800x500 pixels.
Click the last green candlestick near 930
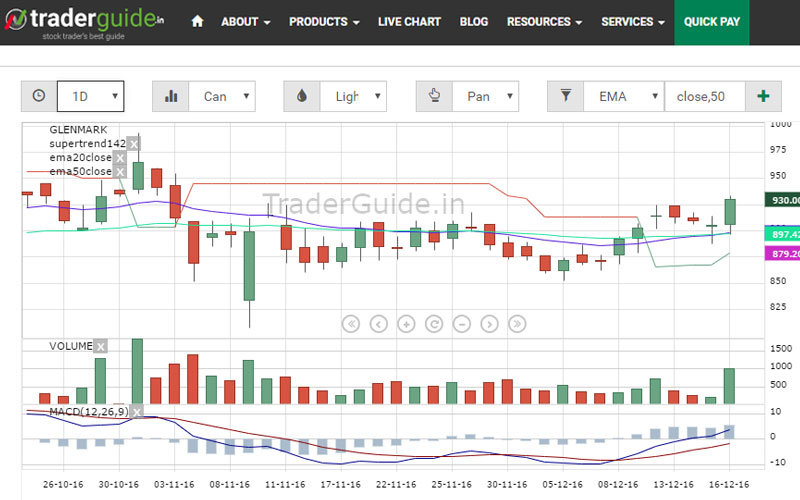click(730, 212)
